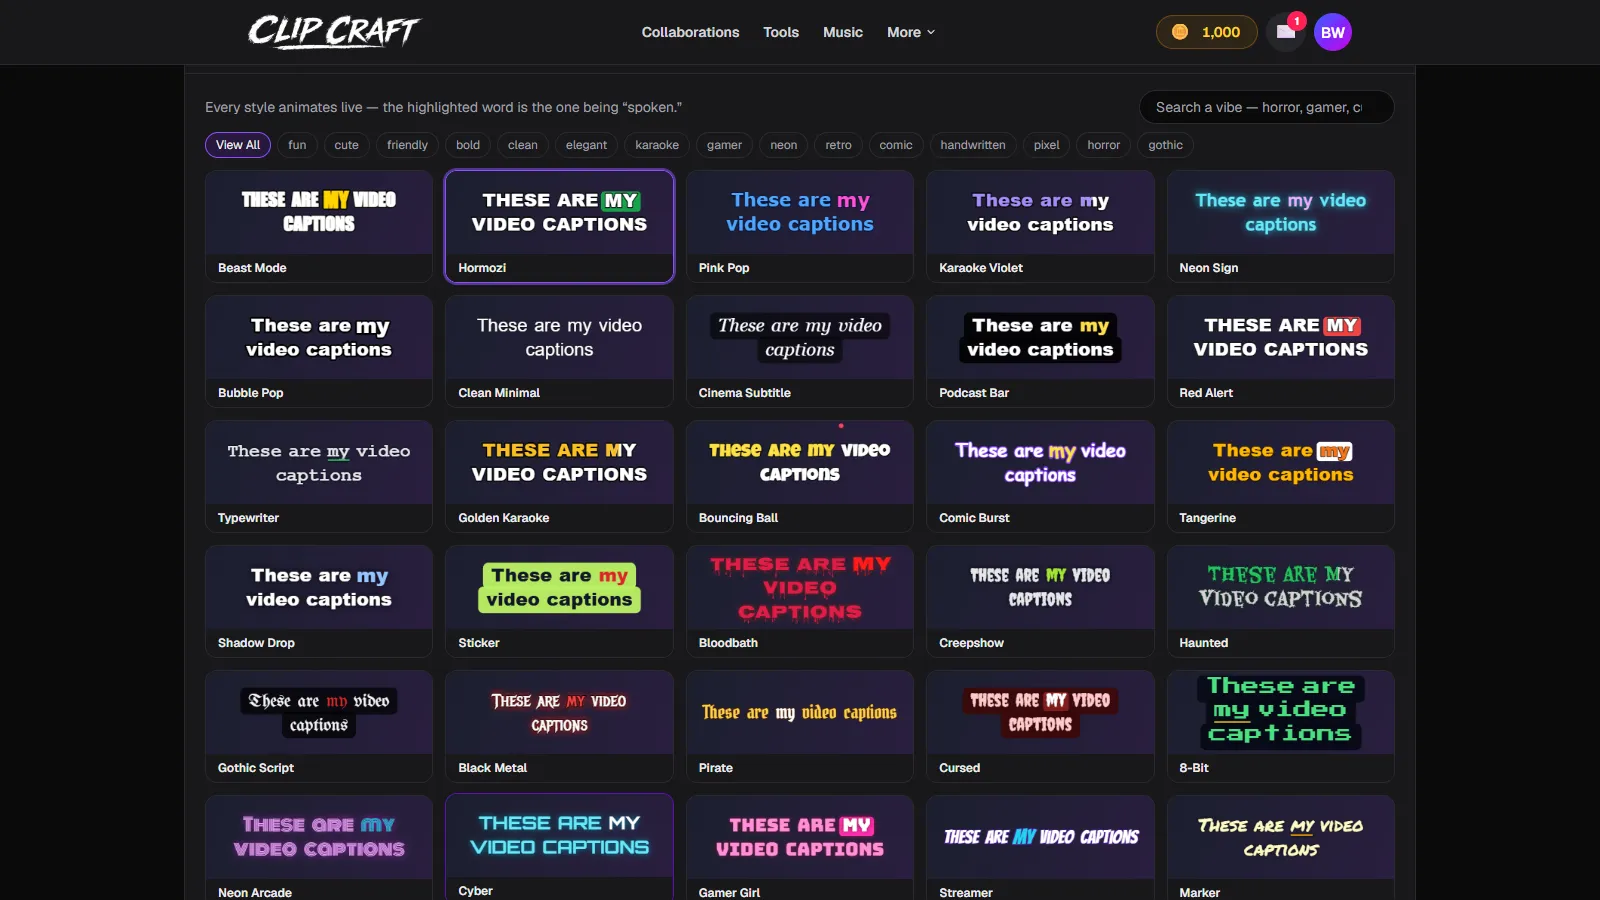The width and height of the screenshot is (1600, 900).
Task: Filter styles by the clean tag
Action: [x=523, y=145]
